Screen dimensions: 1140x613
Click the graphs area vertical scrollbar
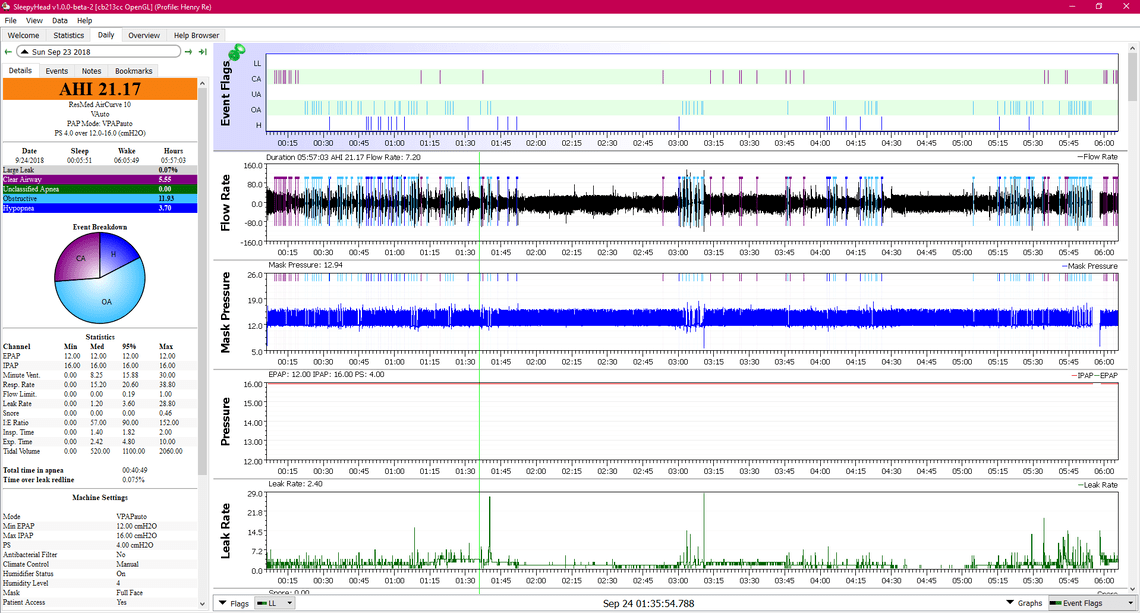coord(1131,300)
